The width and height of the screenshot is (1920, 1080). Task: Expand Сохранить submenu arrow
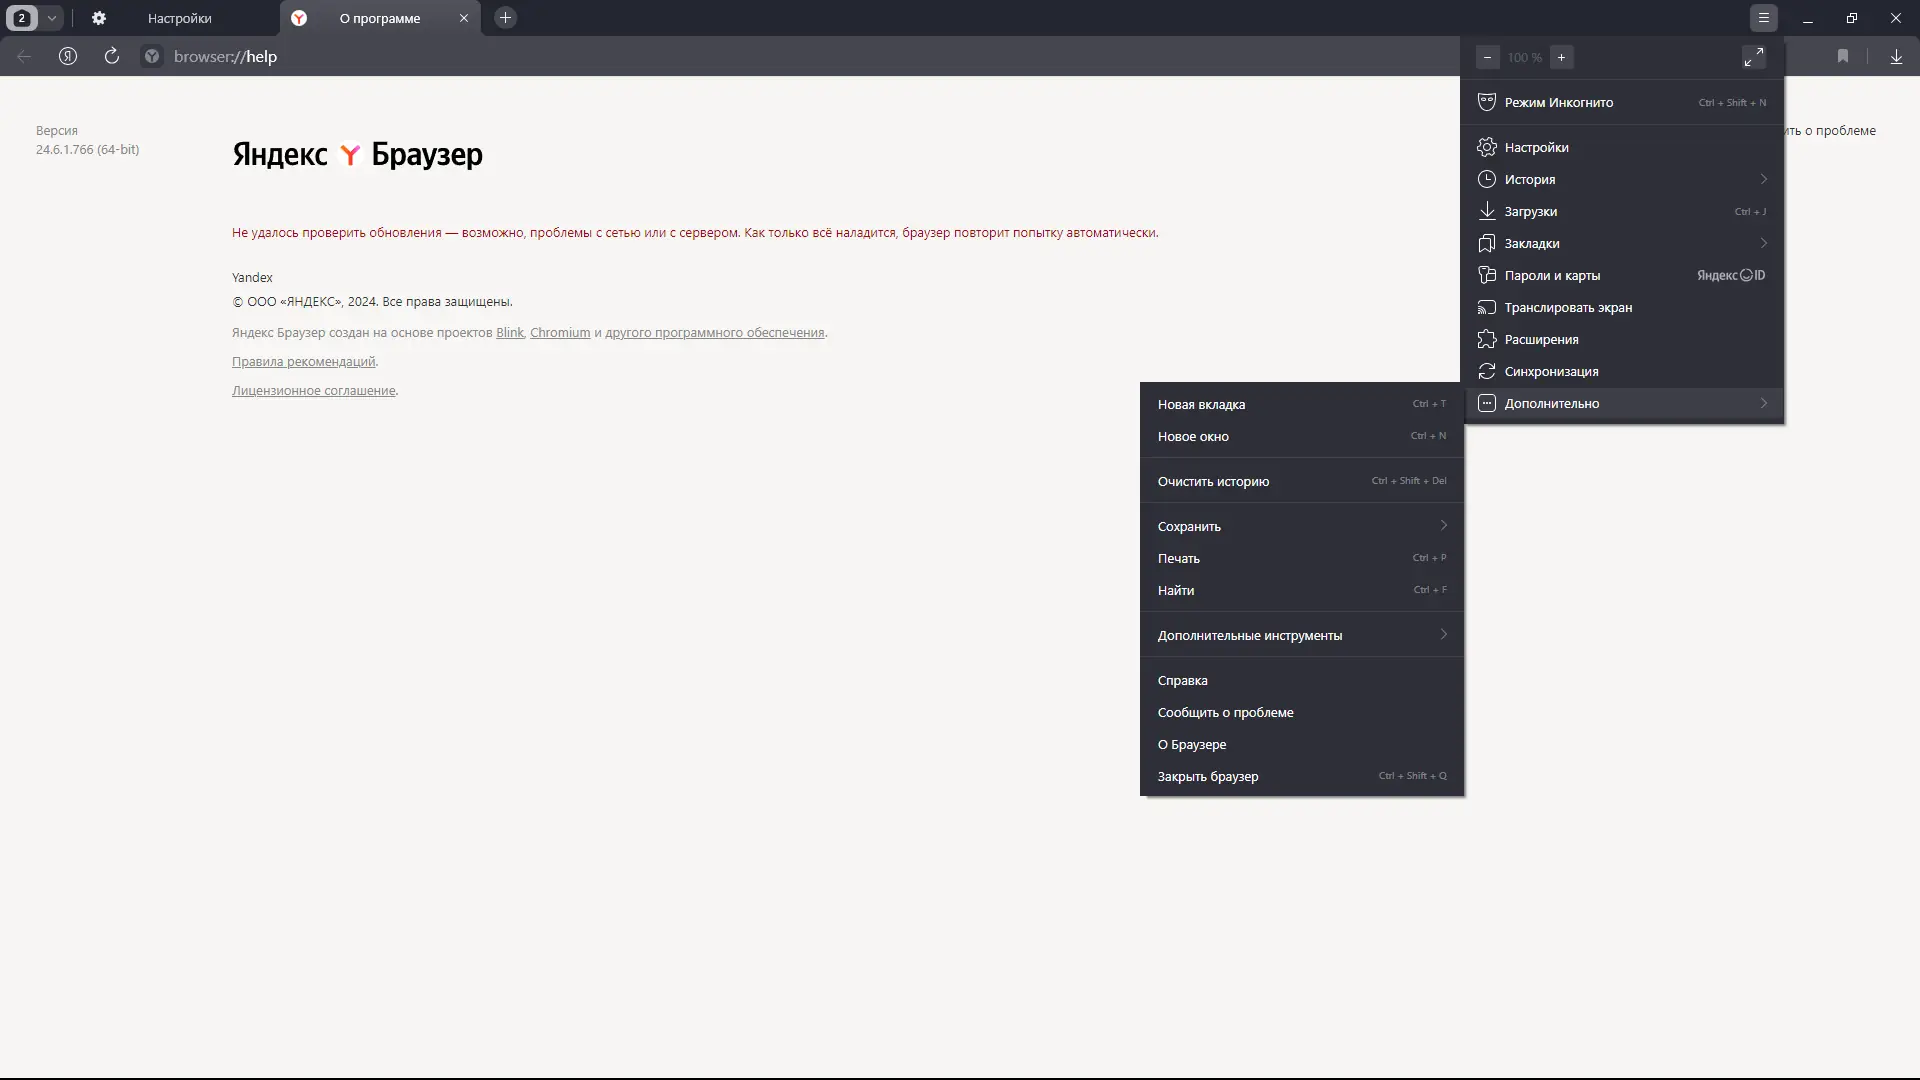pos(1443,526)
